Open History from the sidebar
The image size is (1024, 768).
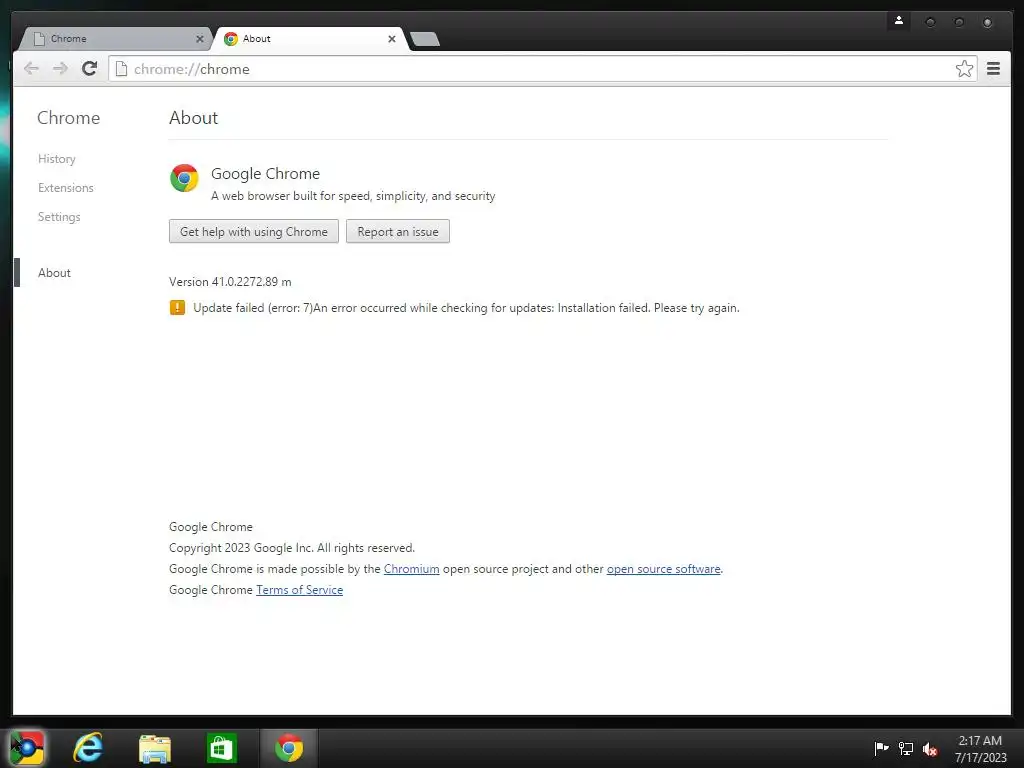[57, 159]
